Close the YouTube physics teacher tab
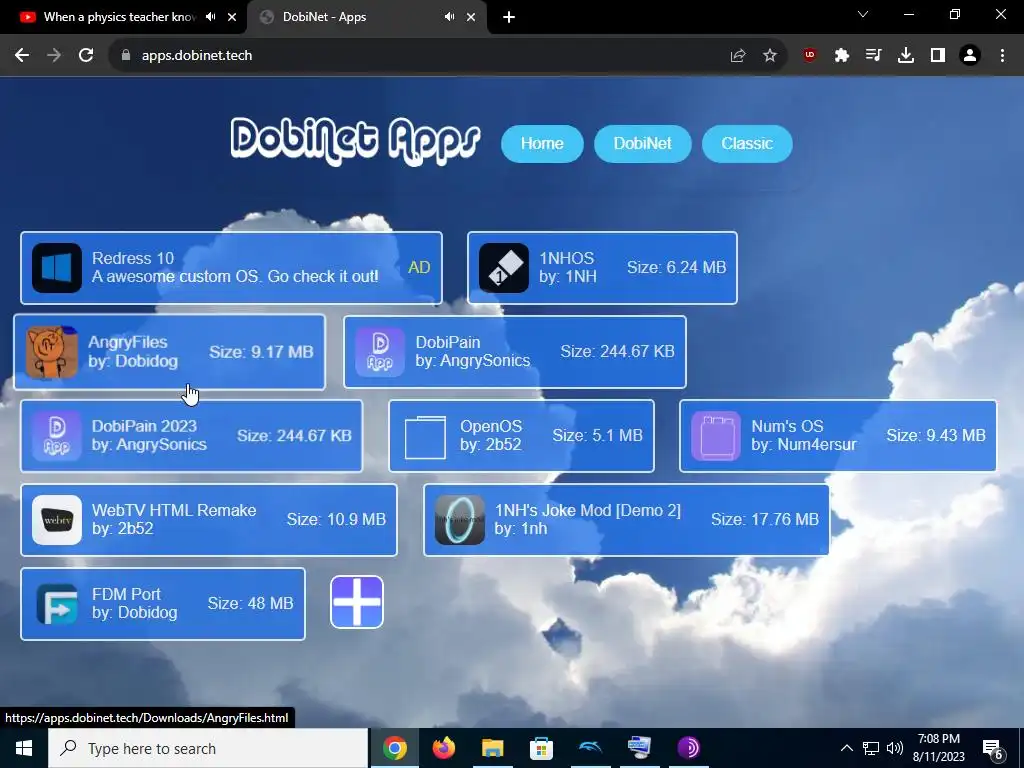1024x768 pixels. click(x=232, y=18)
